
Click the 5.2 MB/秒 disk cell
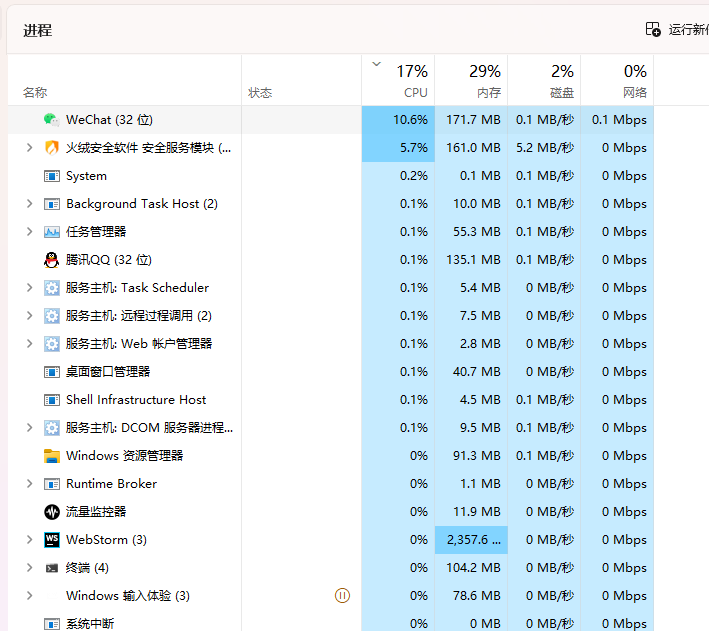click(544, 148)
